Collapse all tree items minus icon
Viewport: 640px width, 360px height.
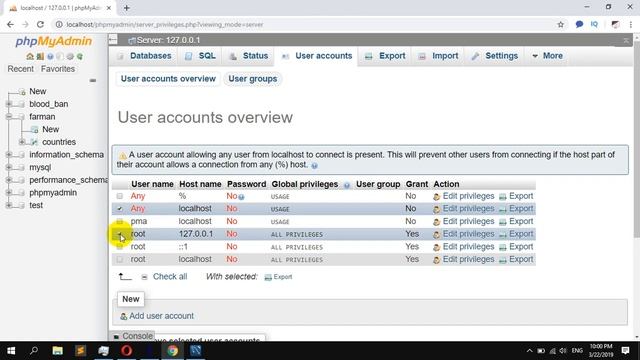[93, 80]
